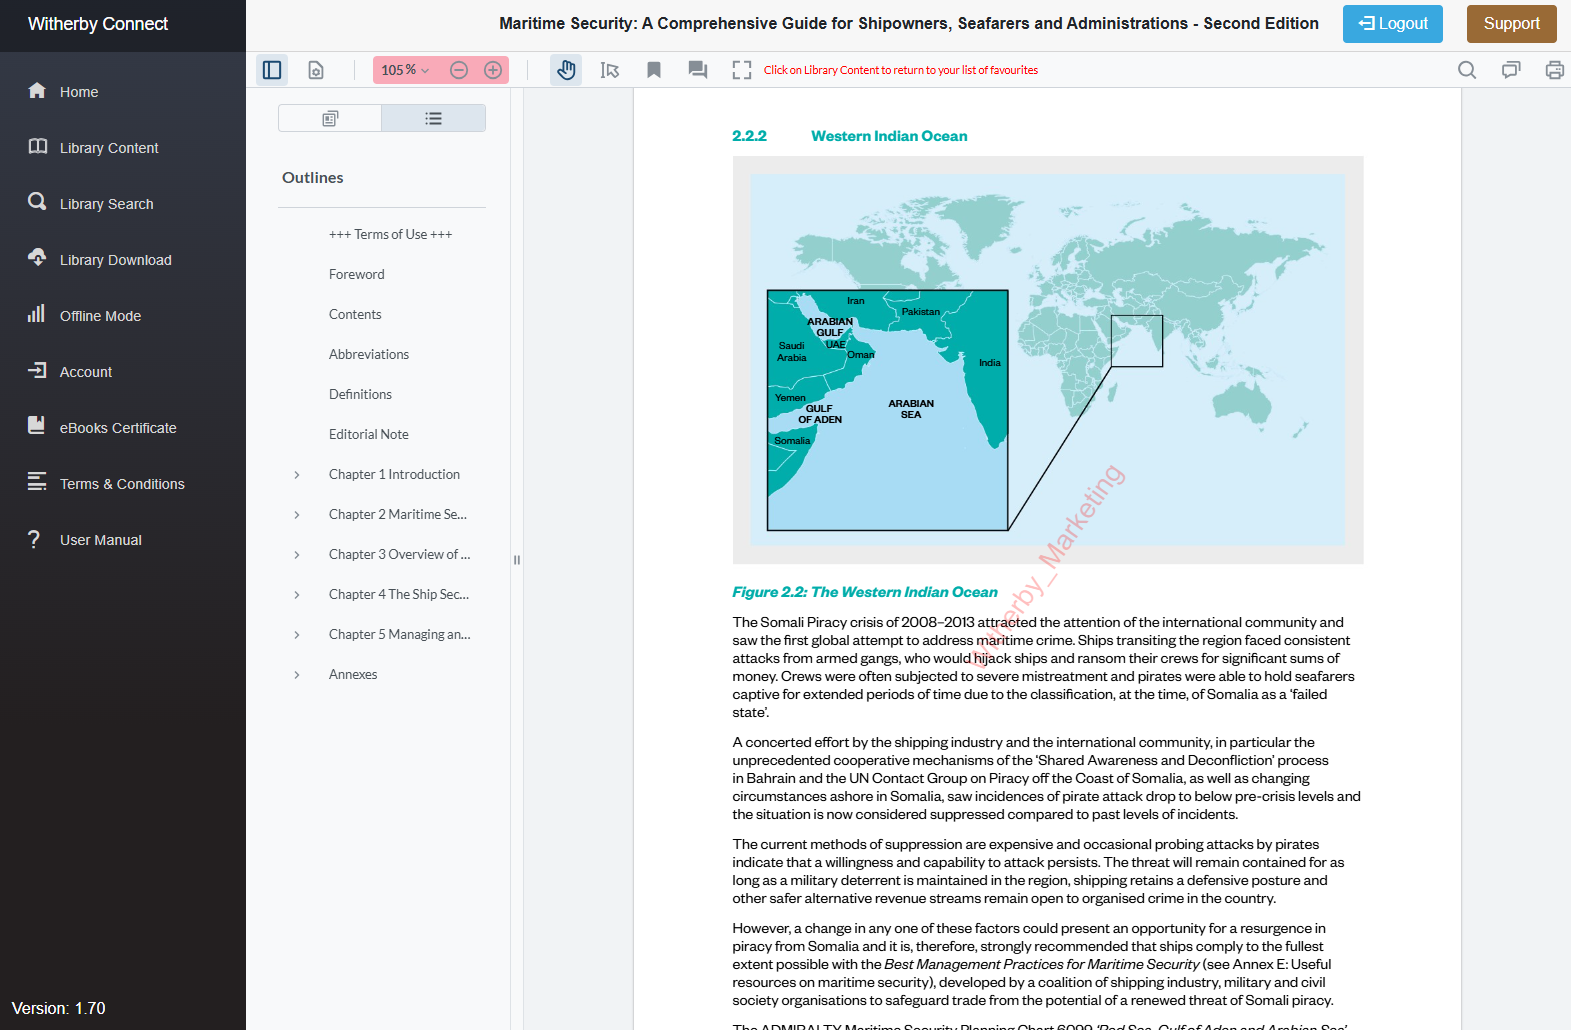Open the Abbreviations outline entry
Screen dimensions: 1571x1030
point(369,354)
